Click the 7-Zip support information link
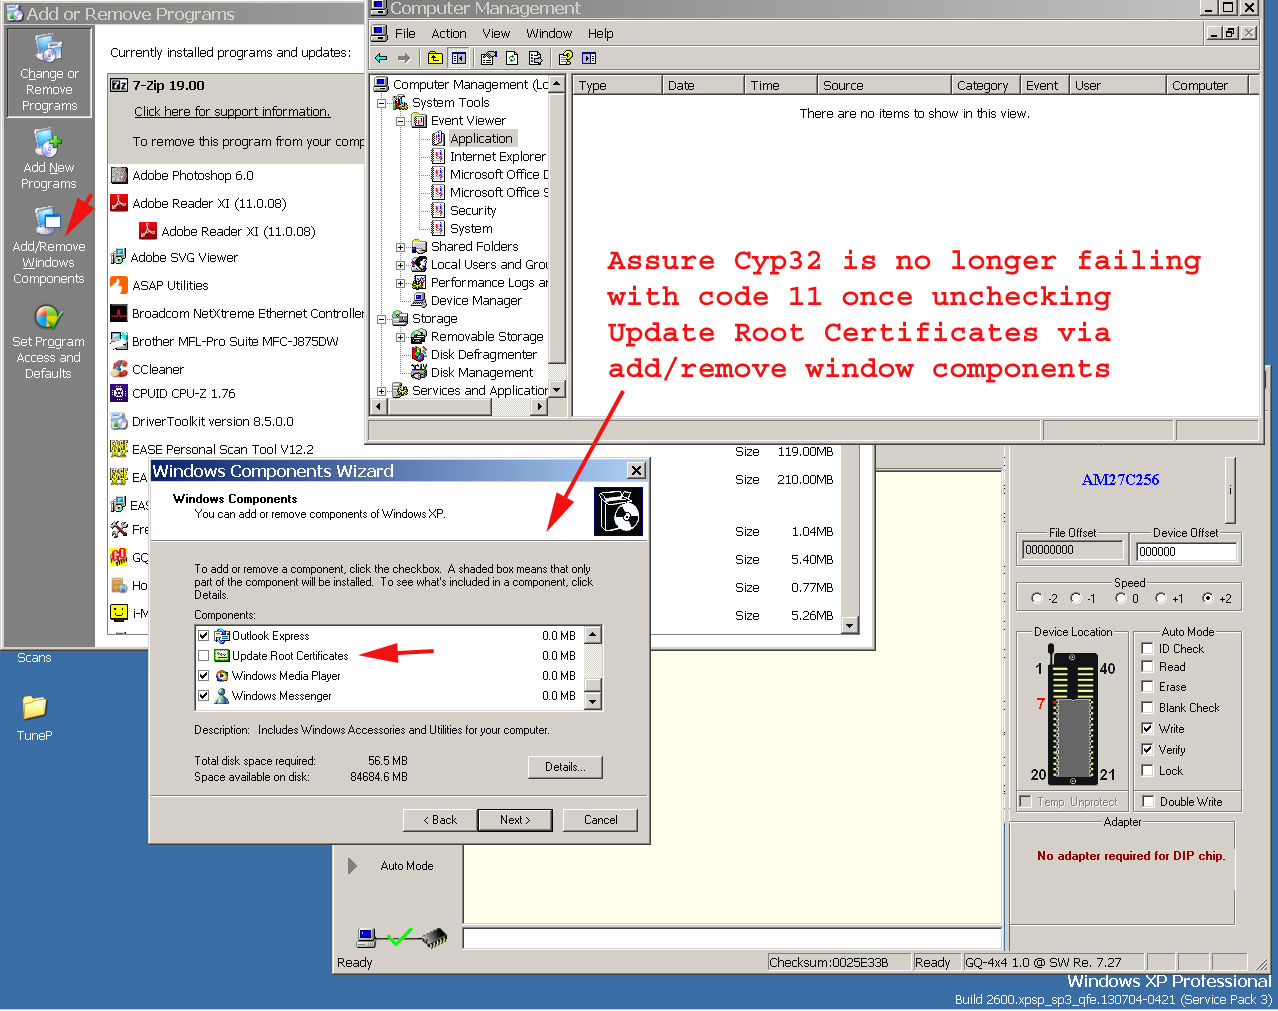The height and width of the screenshot is (1011, 1278). point(232,111)
